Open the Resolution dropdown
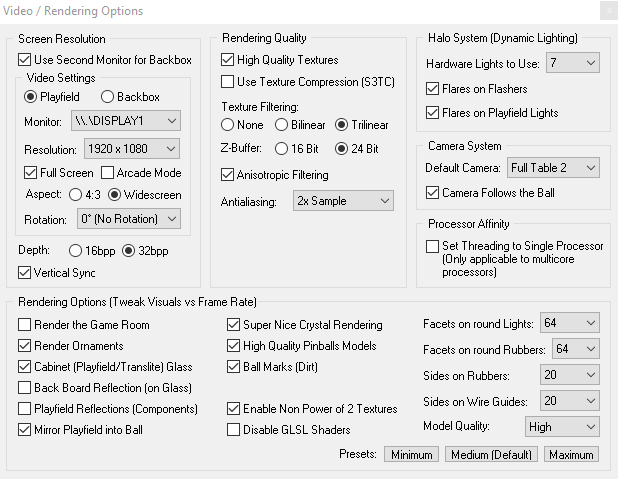This screenshot has height=479, width=618. (x=132, y=149)
